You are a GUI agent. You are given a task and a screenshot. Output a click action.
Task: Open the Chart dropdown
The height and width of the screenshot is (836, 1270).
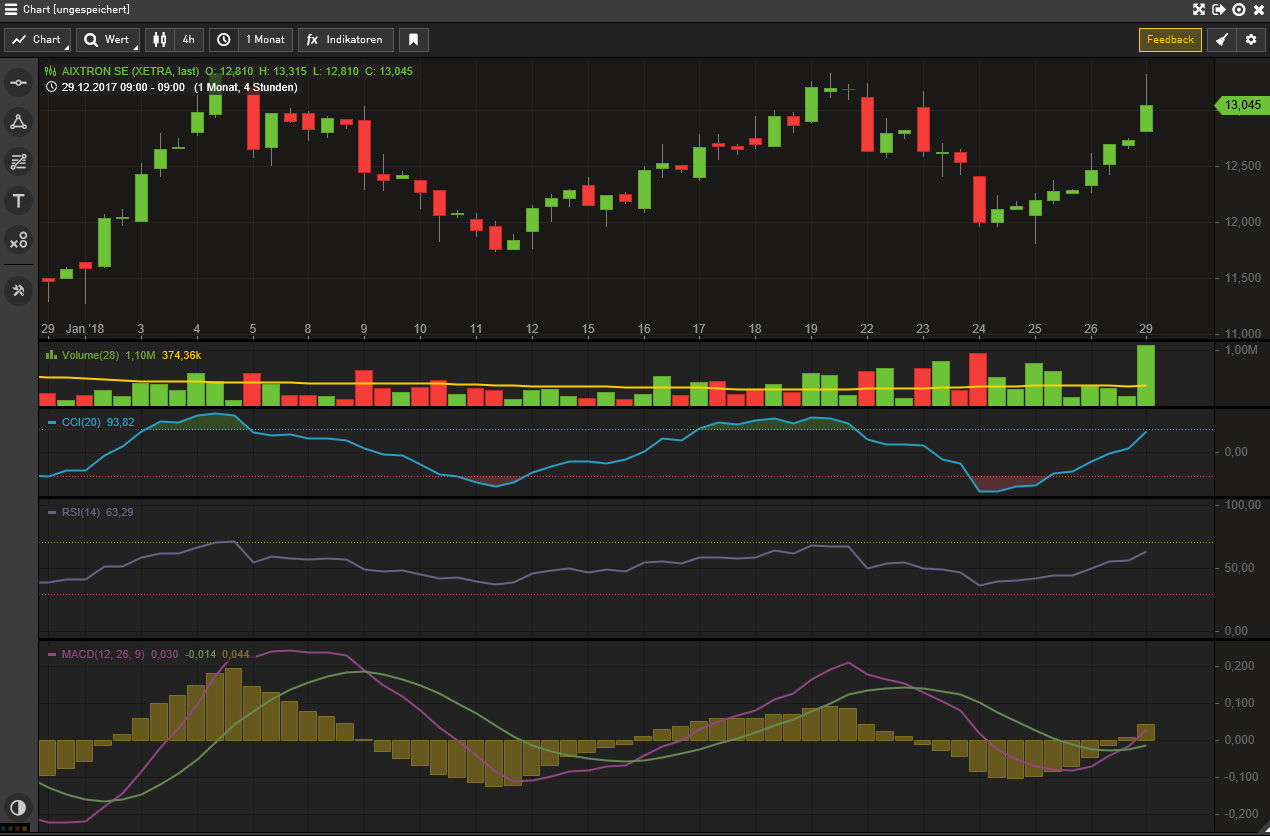click(37, 40)
